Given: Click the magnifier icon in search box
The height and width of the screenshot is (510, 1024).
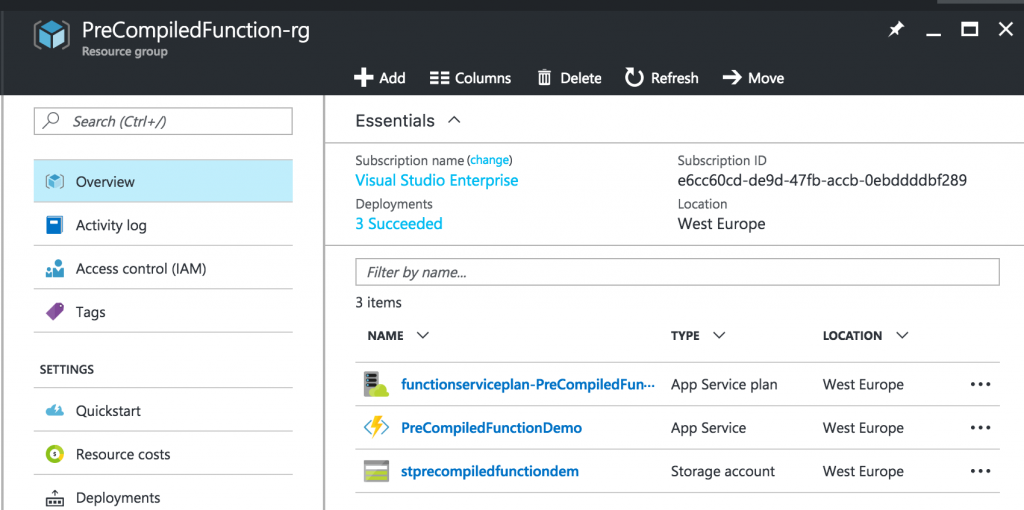Looking at the screenshot, I should 51,121.
